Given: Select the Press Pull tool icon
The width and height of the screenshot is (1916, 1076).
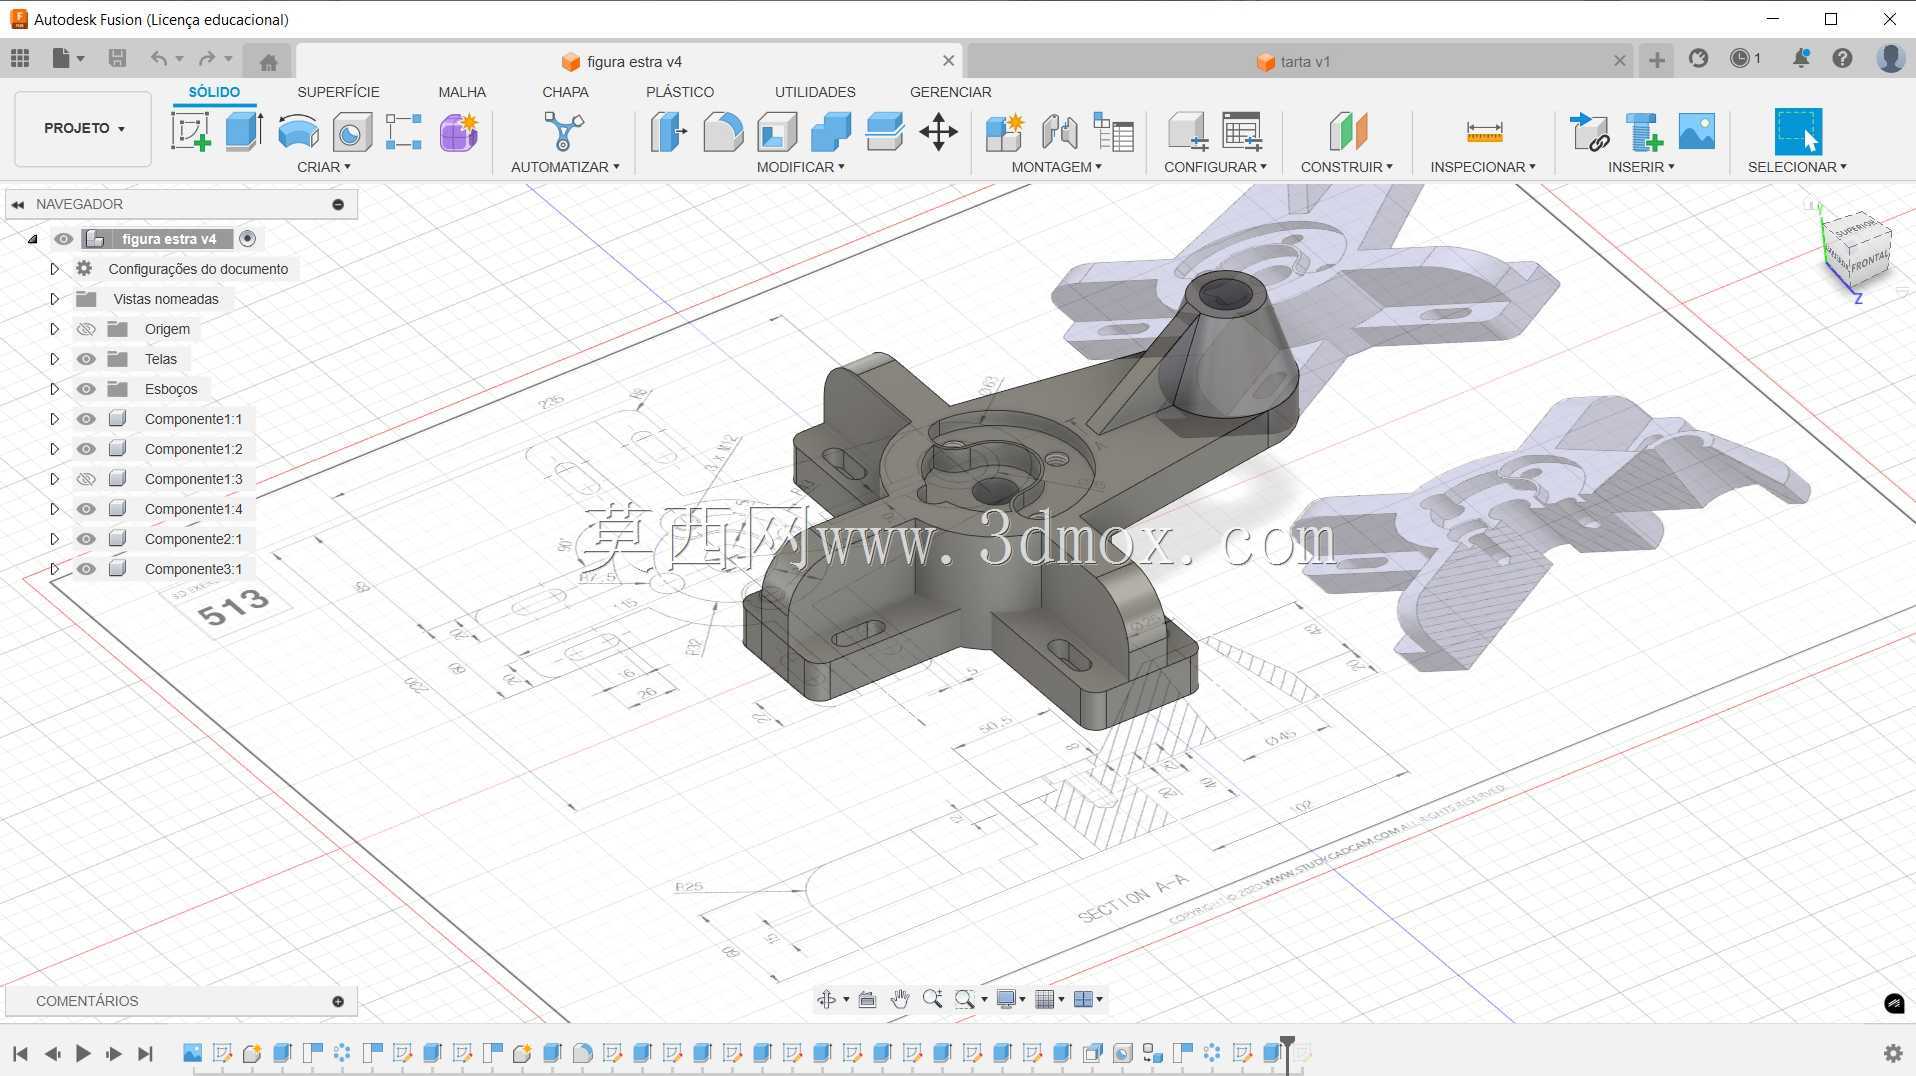Looking at the screenshot, I should [669, 131].
